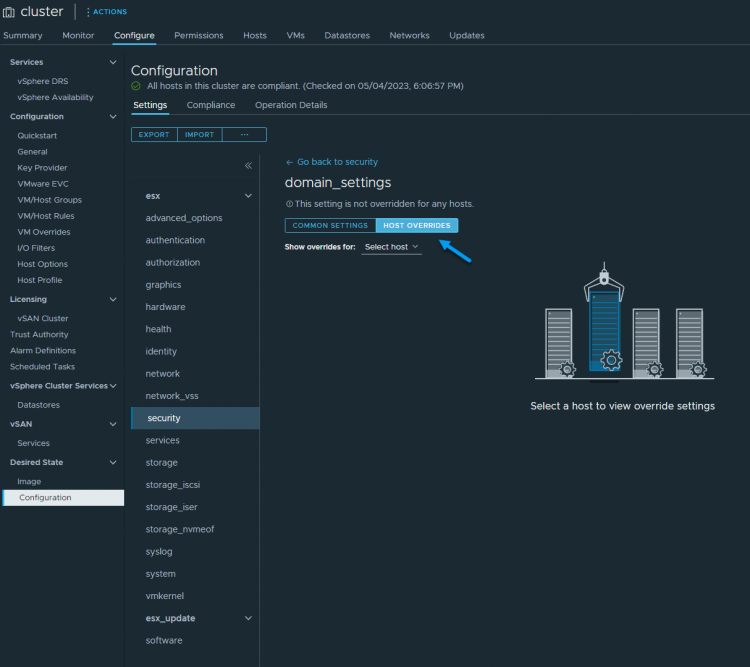The height and width of the screenshot is (667, 750).
Task: Select graphics in settings tree
Action: [163, 285]
